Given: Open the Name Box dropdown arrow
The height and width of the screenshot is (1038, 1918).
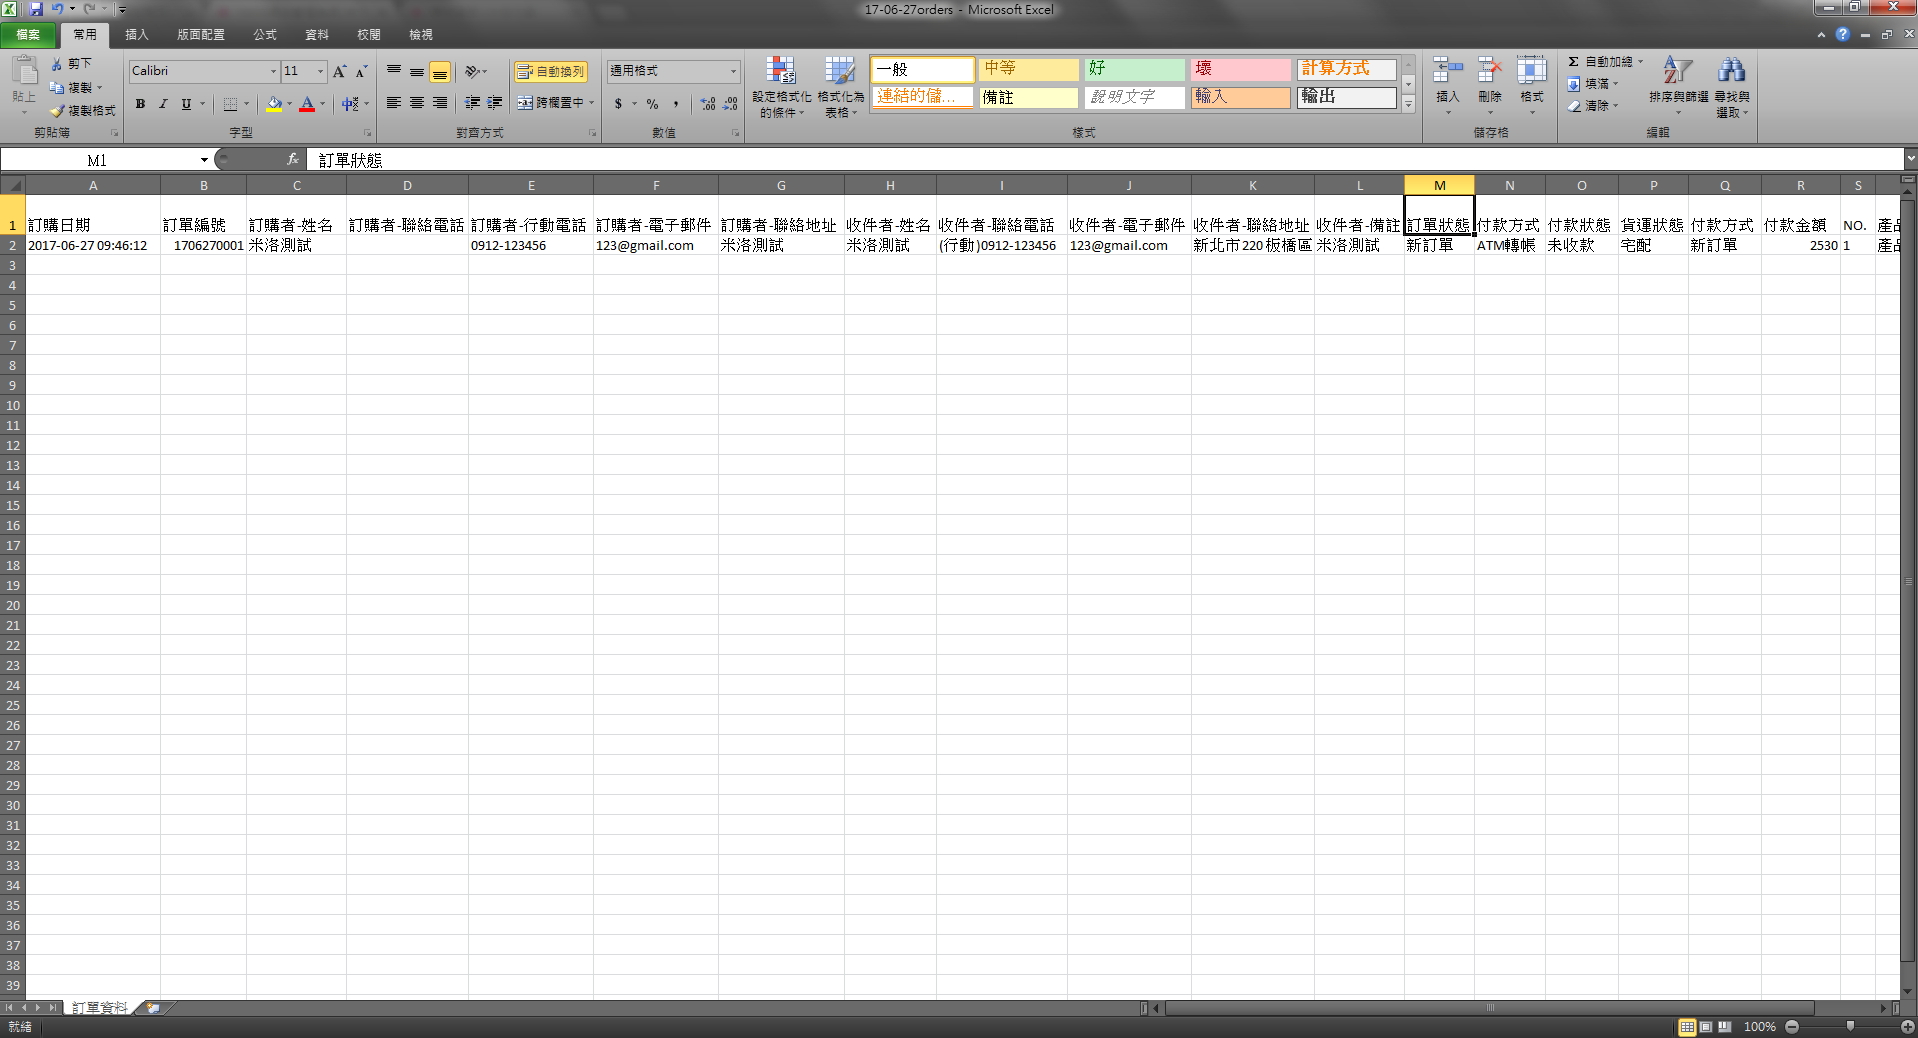Looking at the screenshot, I should pos(204,160).
